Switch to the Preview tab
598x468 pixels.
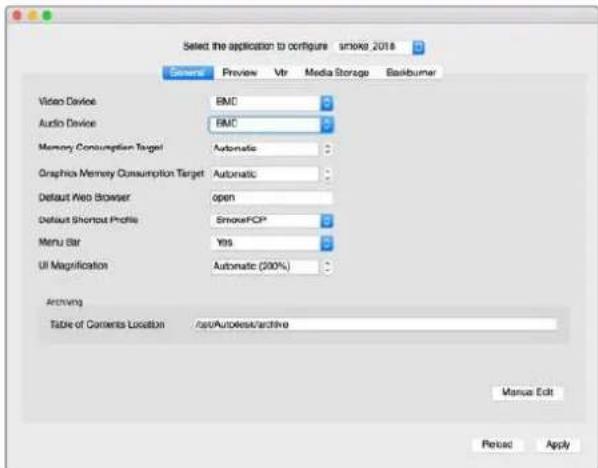coord(240,72)
